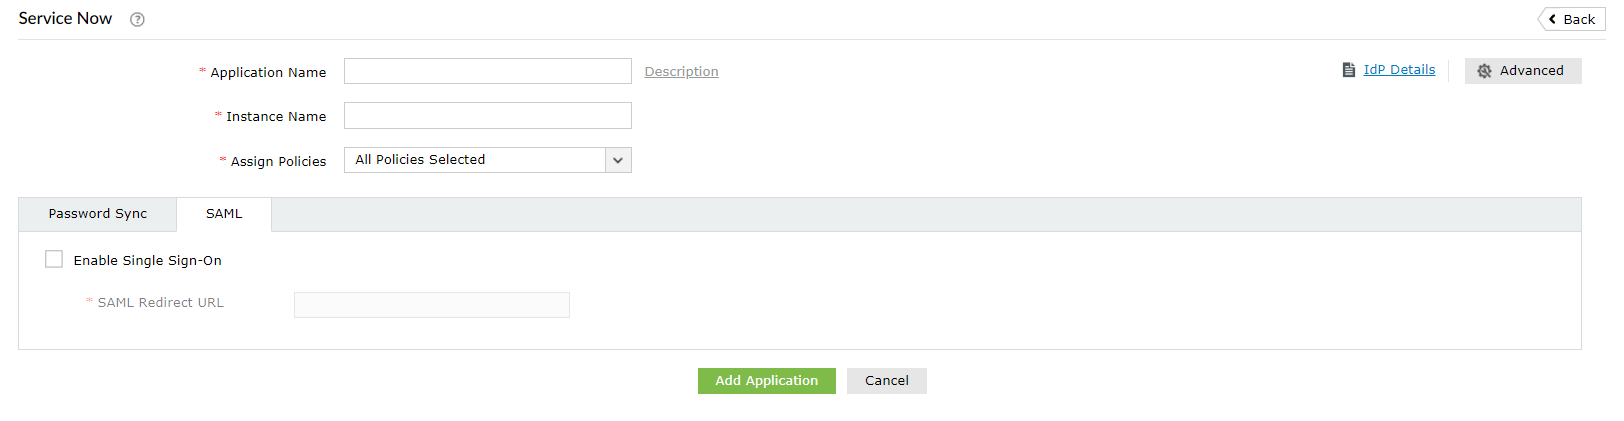1624x421 pixels.
Task: Click the IdP Details document icon
Action: 1349,70
